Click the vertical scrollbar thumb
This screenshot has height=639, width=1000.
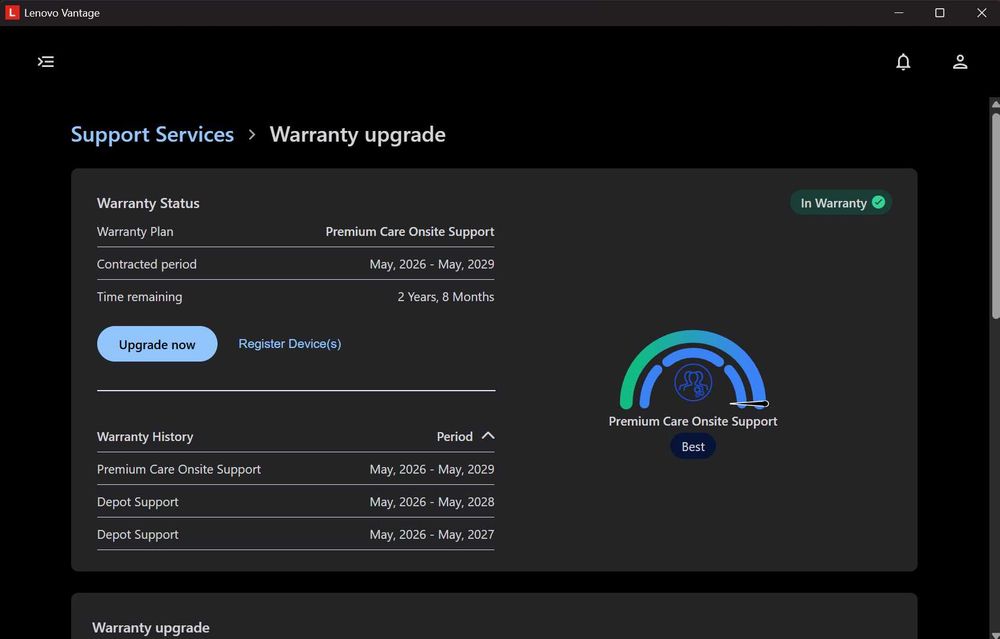[996, 215]
